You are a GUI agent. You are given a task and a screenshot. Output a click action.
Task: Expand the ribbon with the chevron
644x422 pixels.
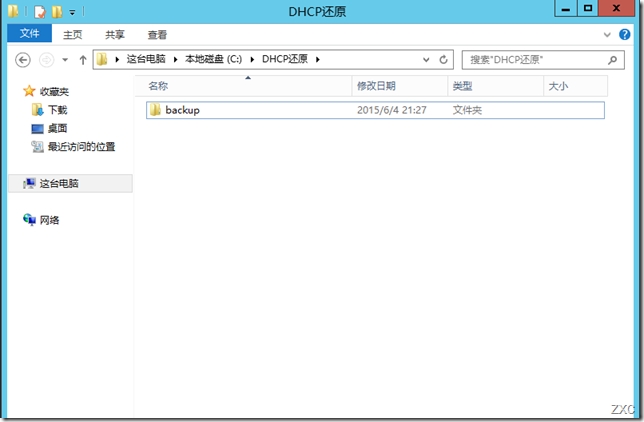(x=607, y=35)
